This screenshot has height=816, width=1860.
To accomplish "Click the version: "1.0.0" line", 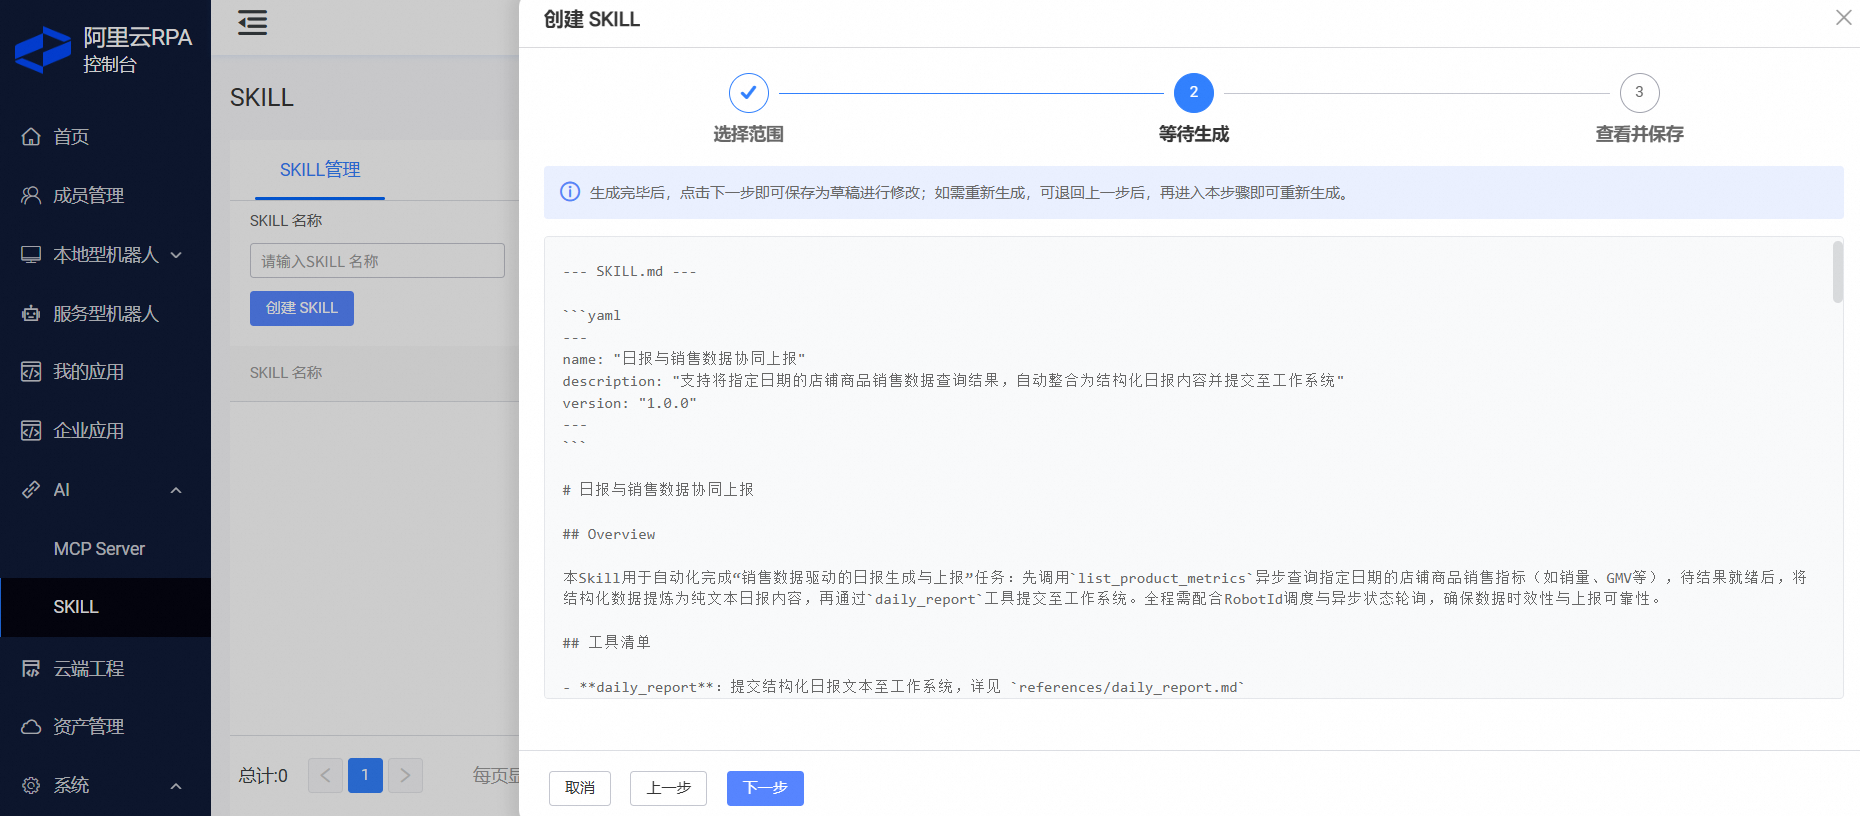I will coord(629,403).
